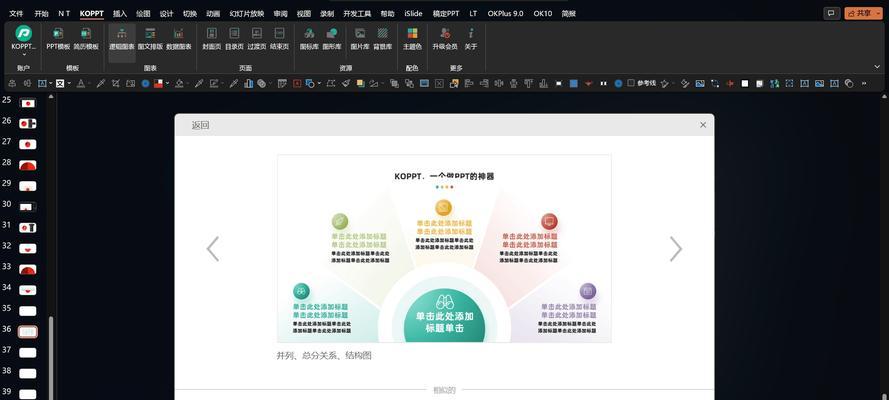Viewport: 889px width, 400px height.
Task: Insert a 封面页 cover page
Action: point(211,39)
